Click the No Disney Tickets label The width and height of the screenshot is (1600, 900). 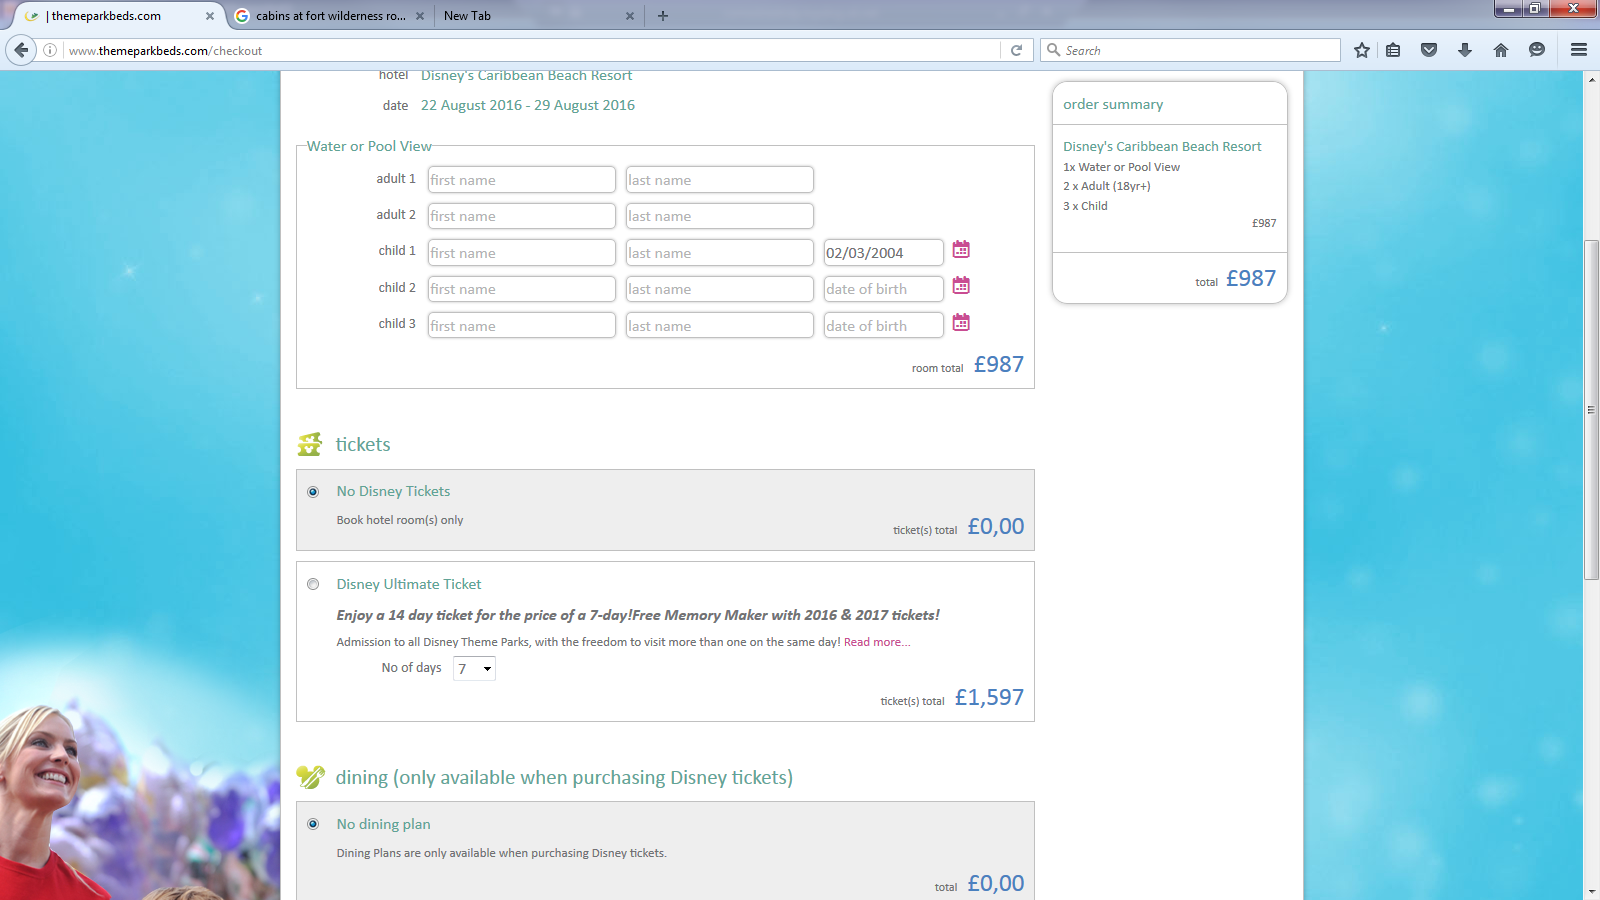tap(393, 491)
